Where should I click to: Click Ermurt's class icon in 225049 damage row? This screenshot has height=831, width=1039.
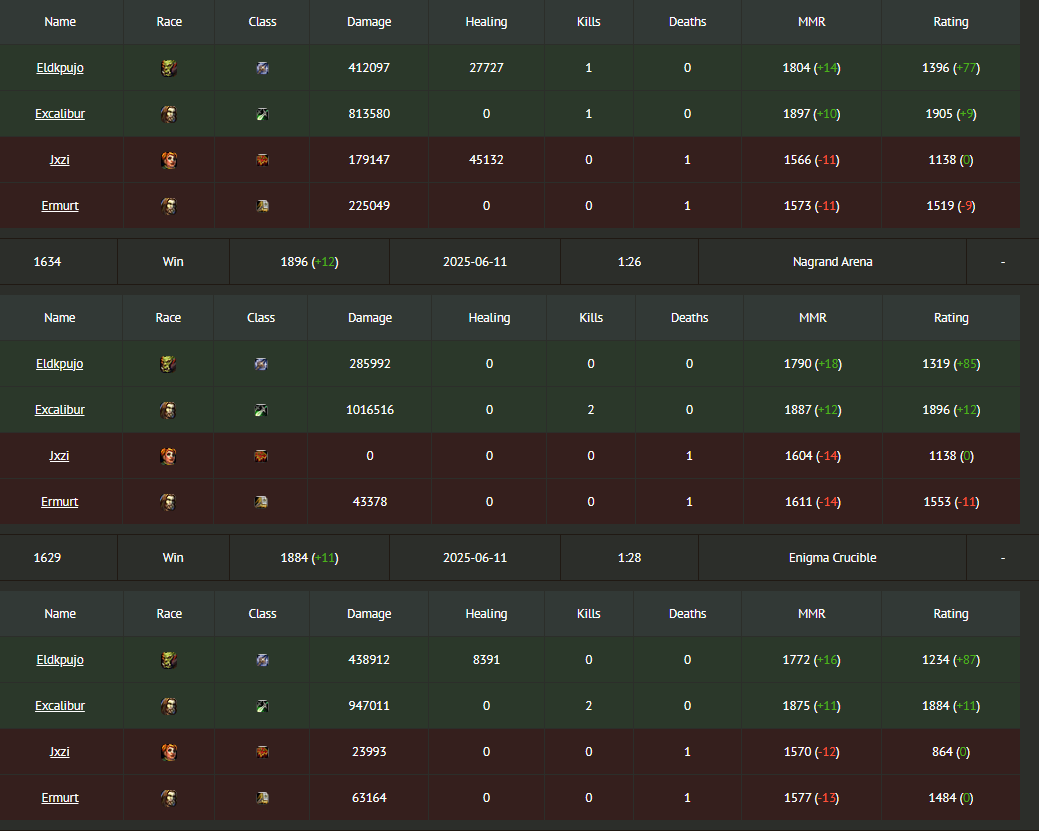[x=262, y=206]
